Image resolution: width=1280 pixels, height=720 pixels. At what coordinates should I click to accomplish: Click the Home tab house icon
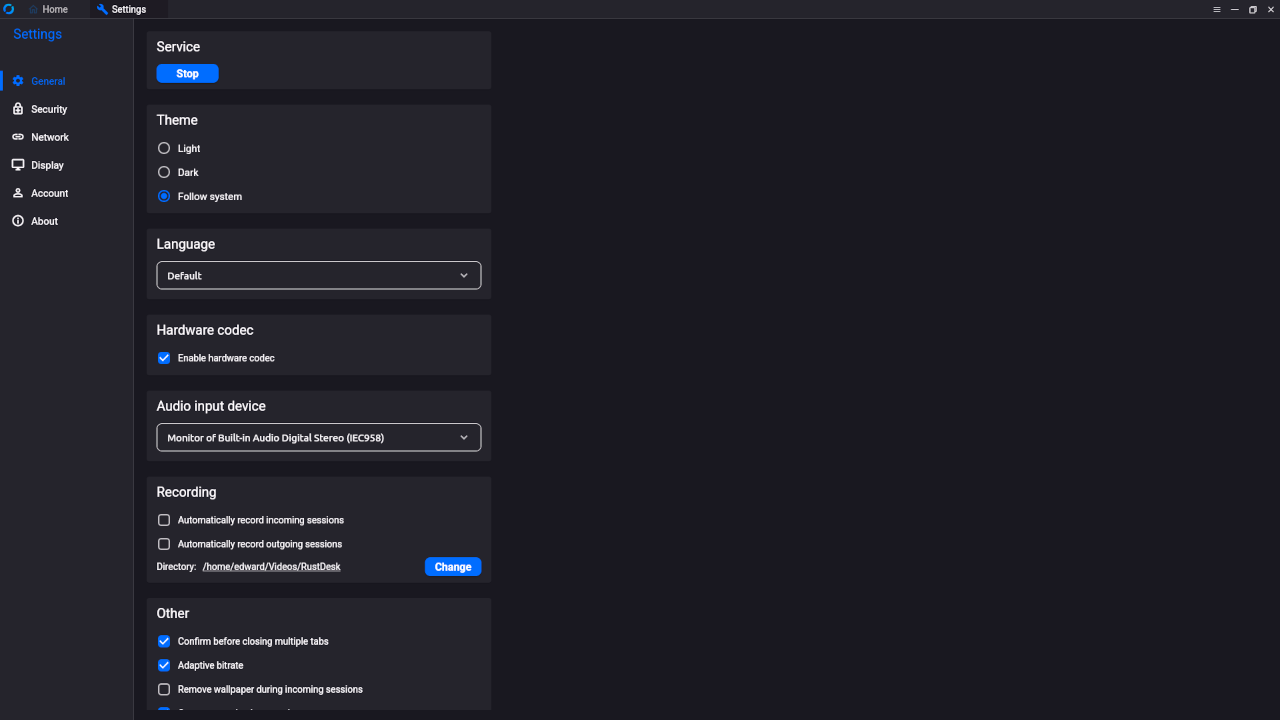[33, 9]
